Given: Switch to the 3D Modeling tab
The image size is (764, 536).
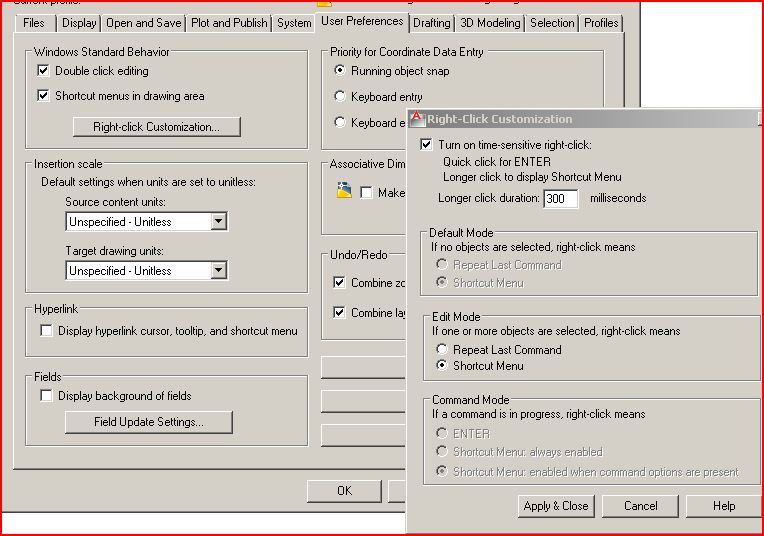Looking at the screenshot, I should click(x=490, y=23).
